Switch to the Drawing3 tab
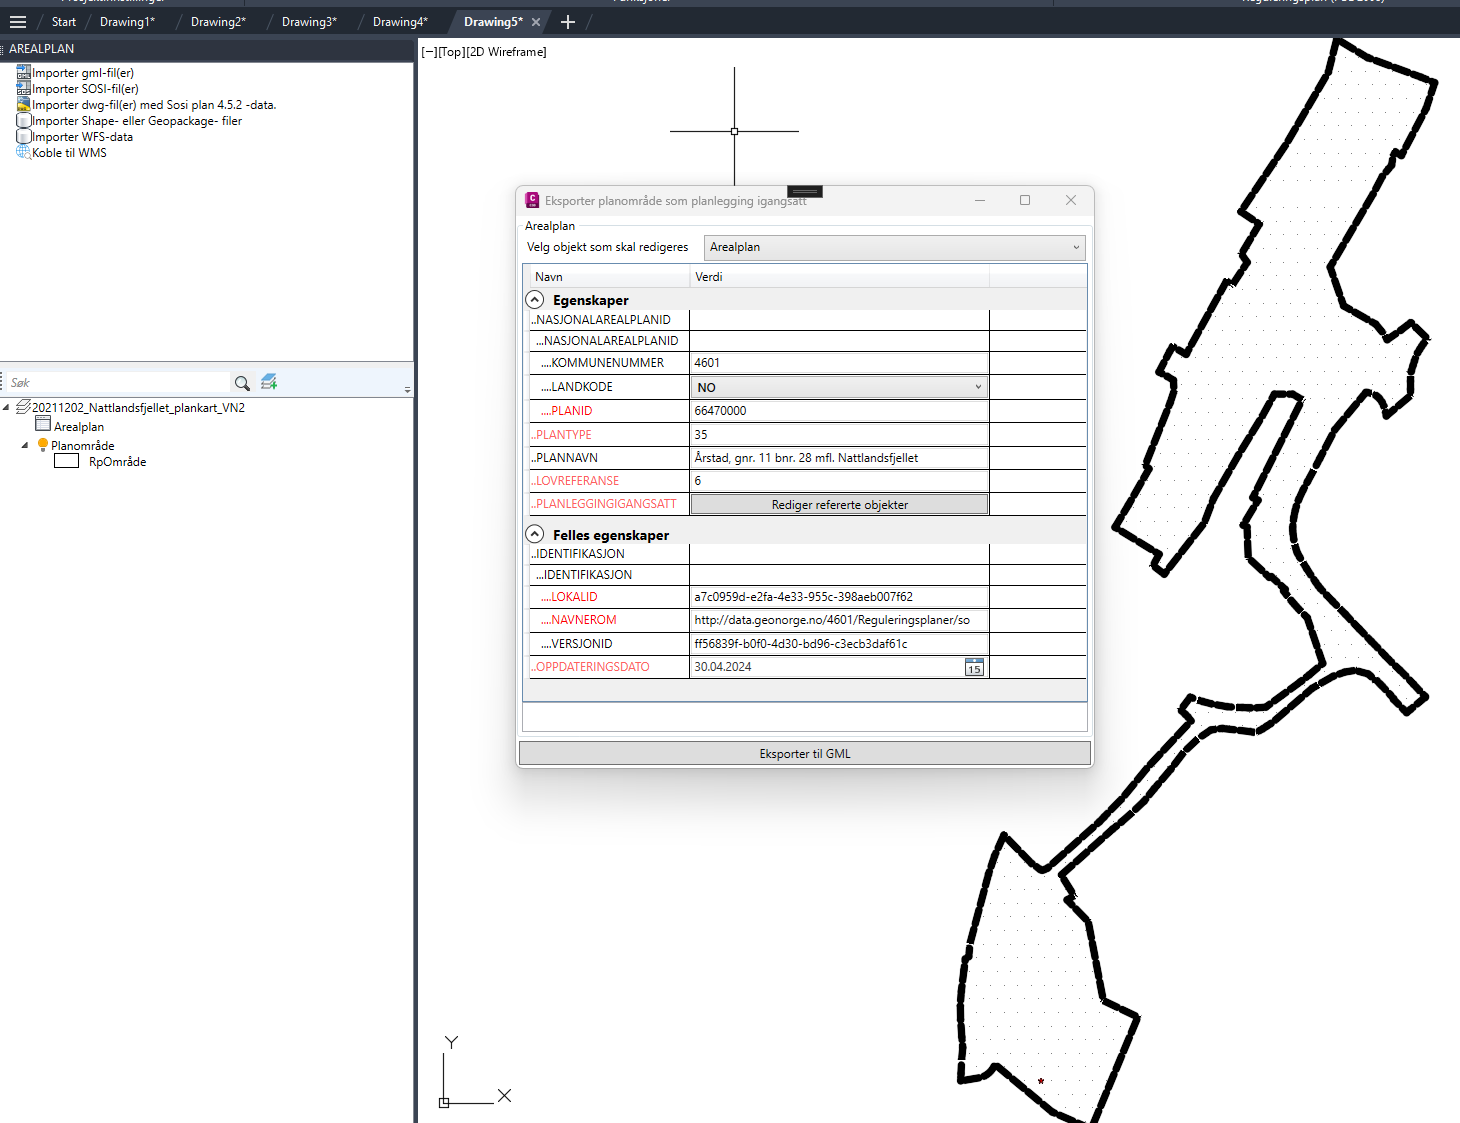 click(308, 21)
